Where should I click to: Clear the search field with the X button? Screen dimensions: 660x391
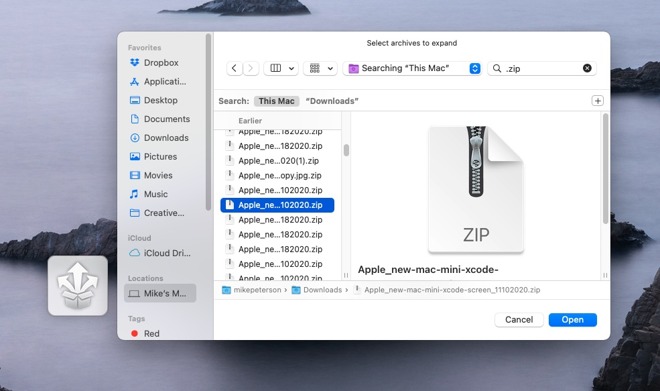587,68
